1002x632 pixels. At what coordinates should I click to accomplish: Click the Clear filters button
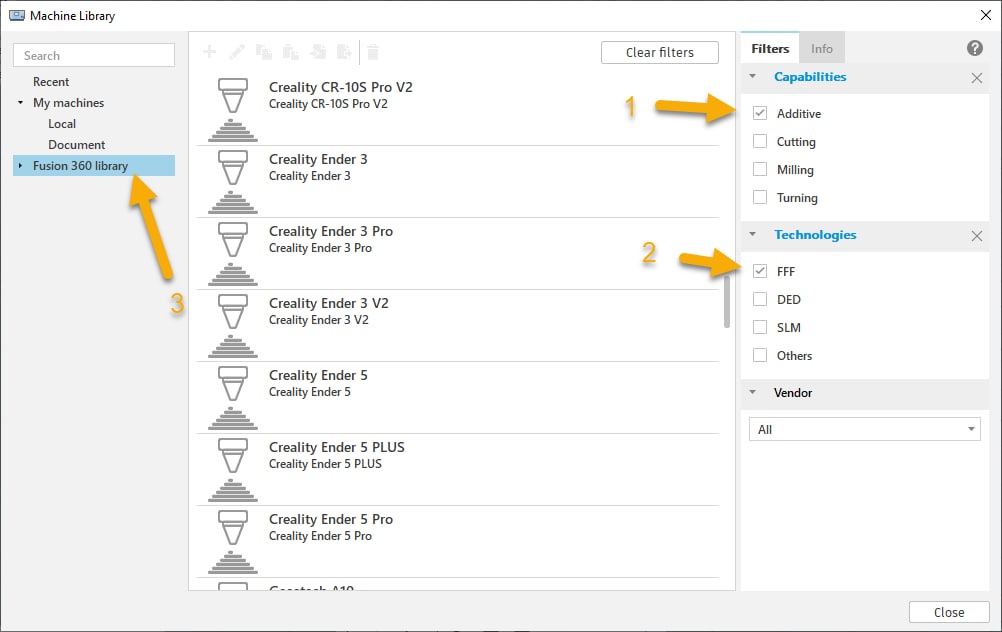[659, 52]
